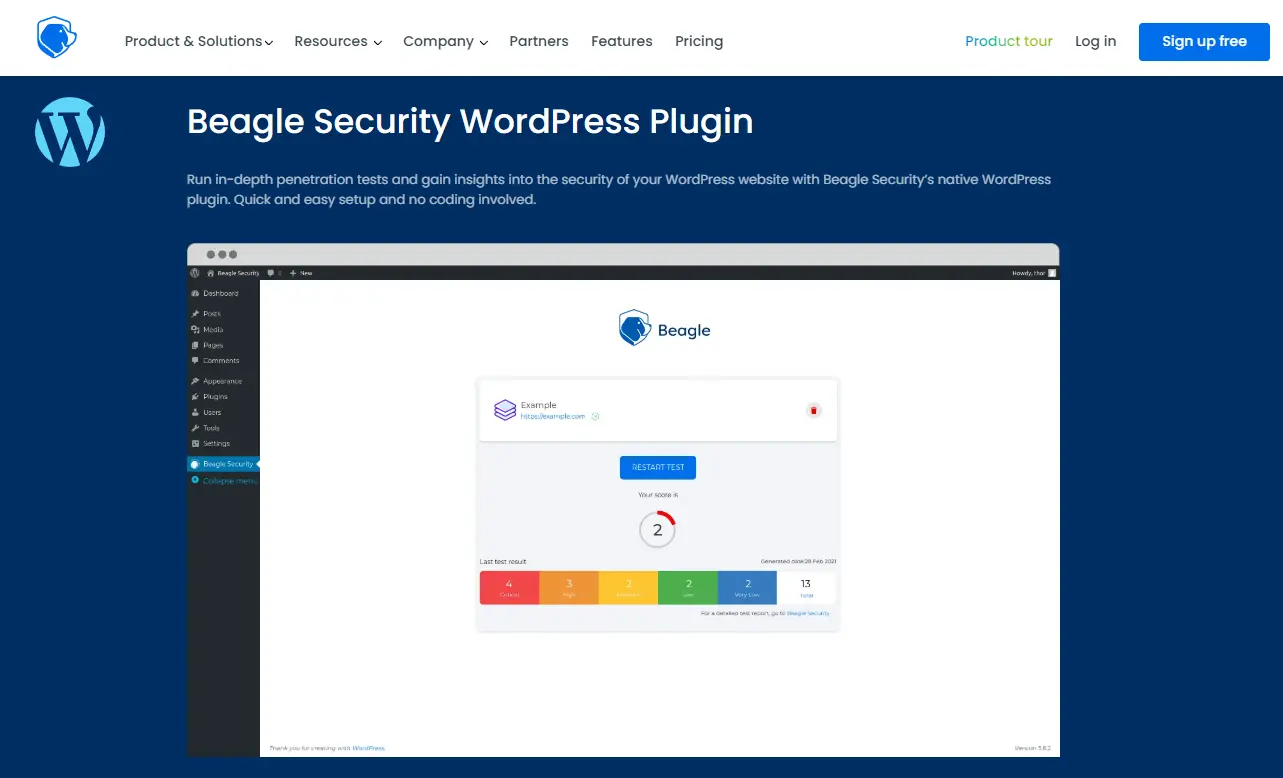
Task: Click the Dashboard gauge icon in sidebar
Action: (x=195, y=293)
